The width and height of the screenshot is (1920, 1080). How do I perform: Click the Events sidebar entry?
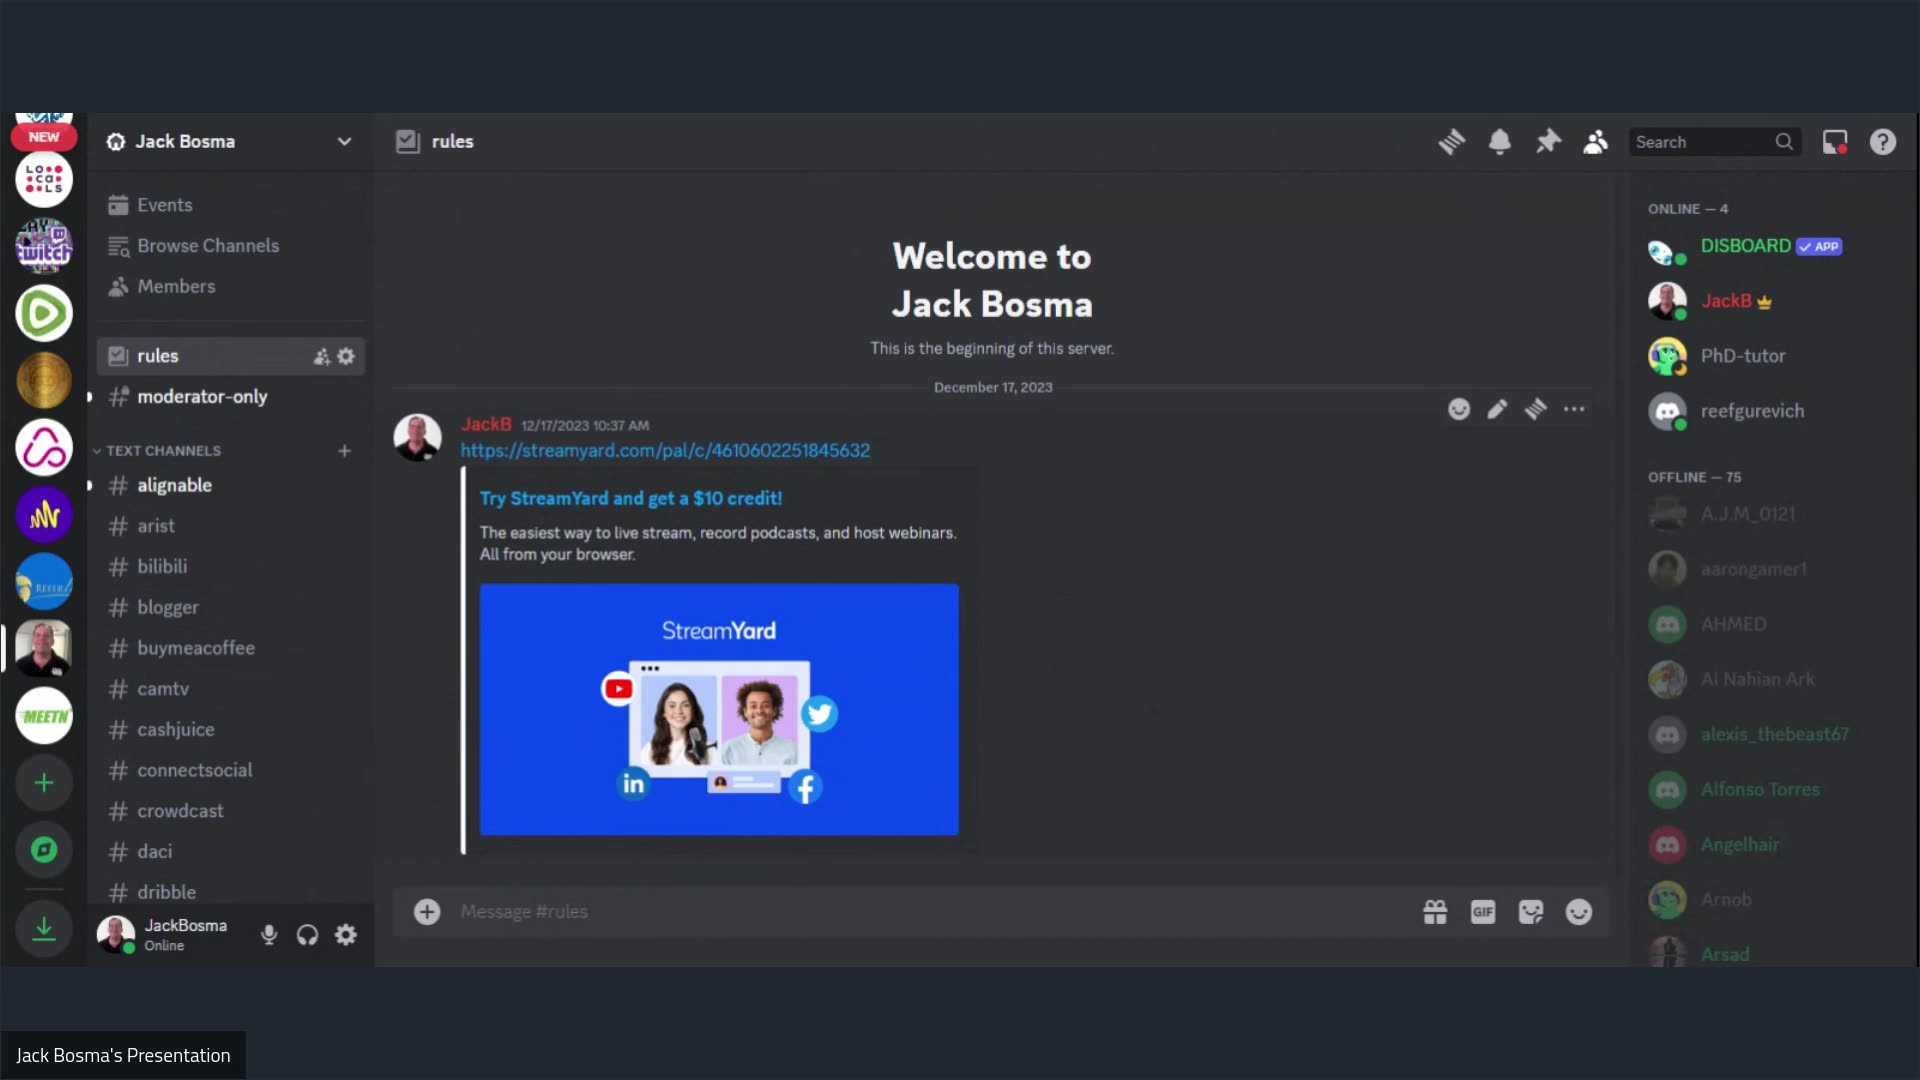click(165, 204)
